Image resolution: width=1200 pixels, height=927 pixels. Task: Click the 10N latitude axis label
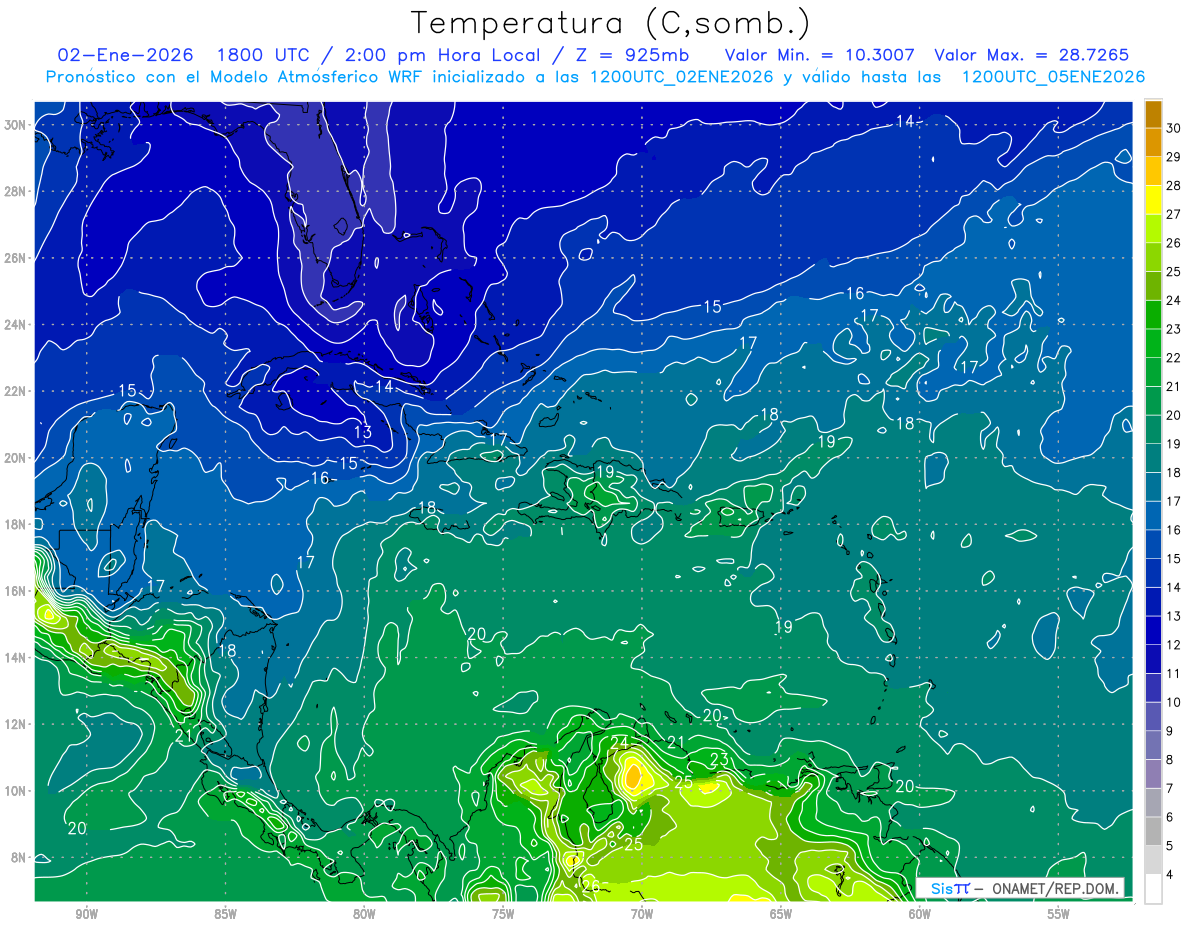pos(15,791)
